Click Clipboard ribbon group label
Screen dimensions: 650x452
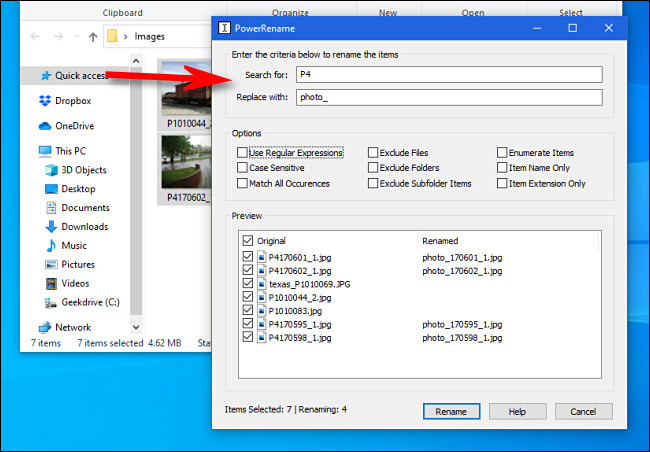[x=123, y=13]
